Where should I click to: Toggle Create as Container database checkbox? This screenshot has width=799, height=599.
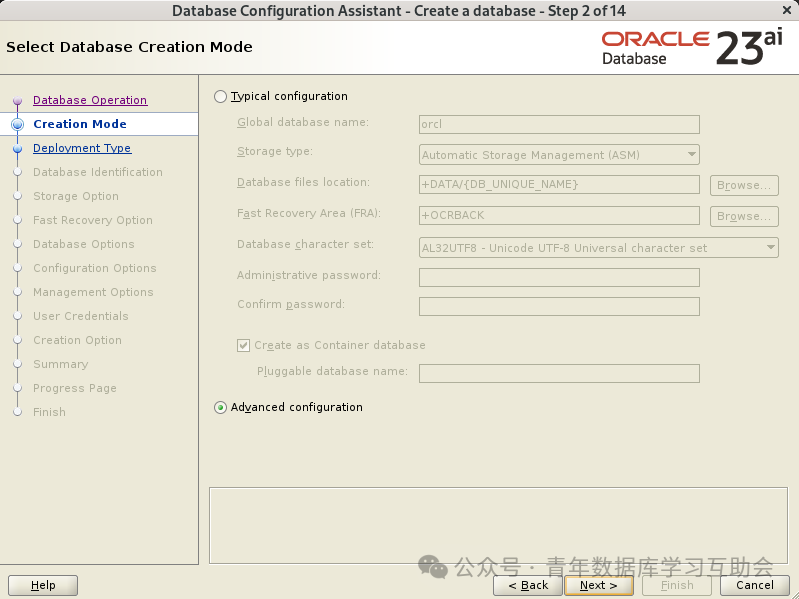coord(243,345)
